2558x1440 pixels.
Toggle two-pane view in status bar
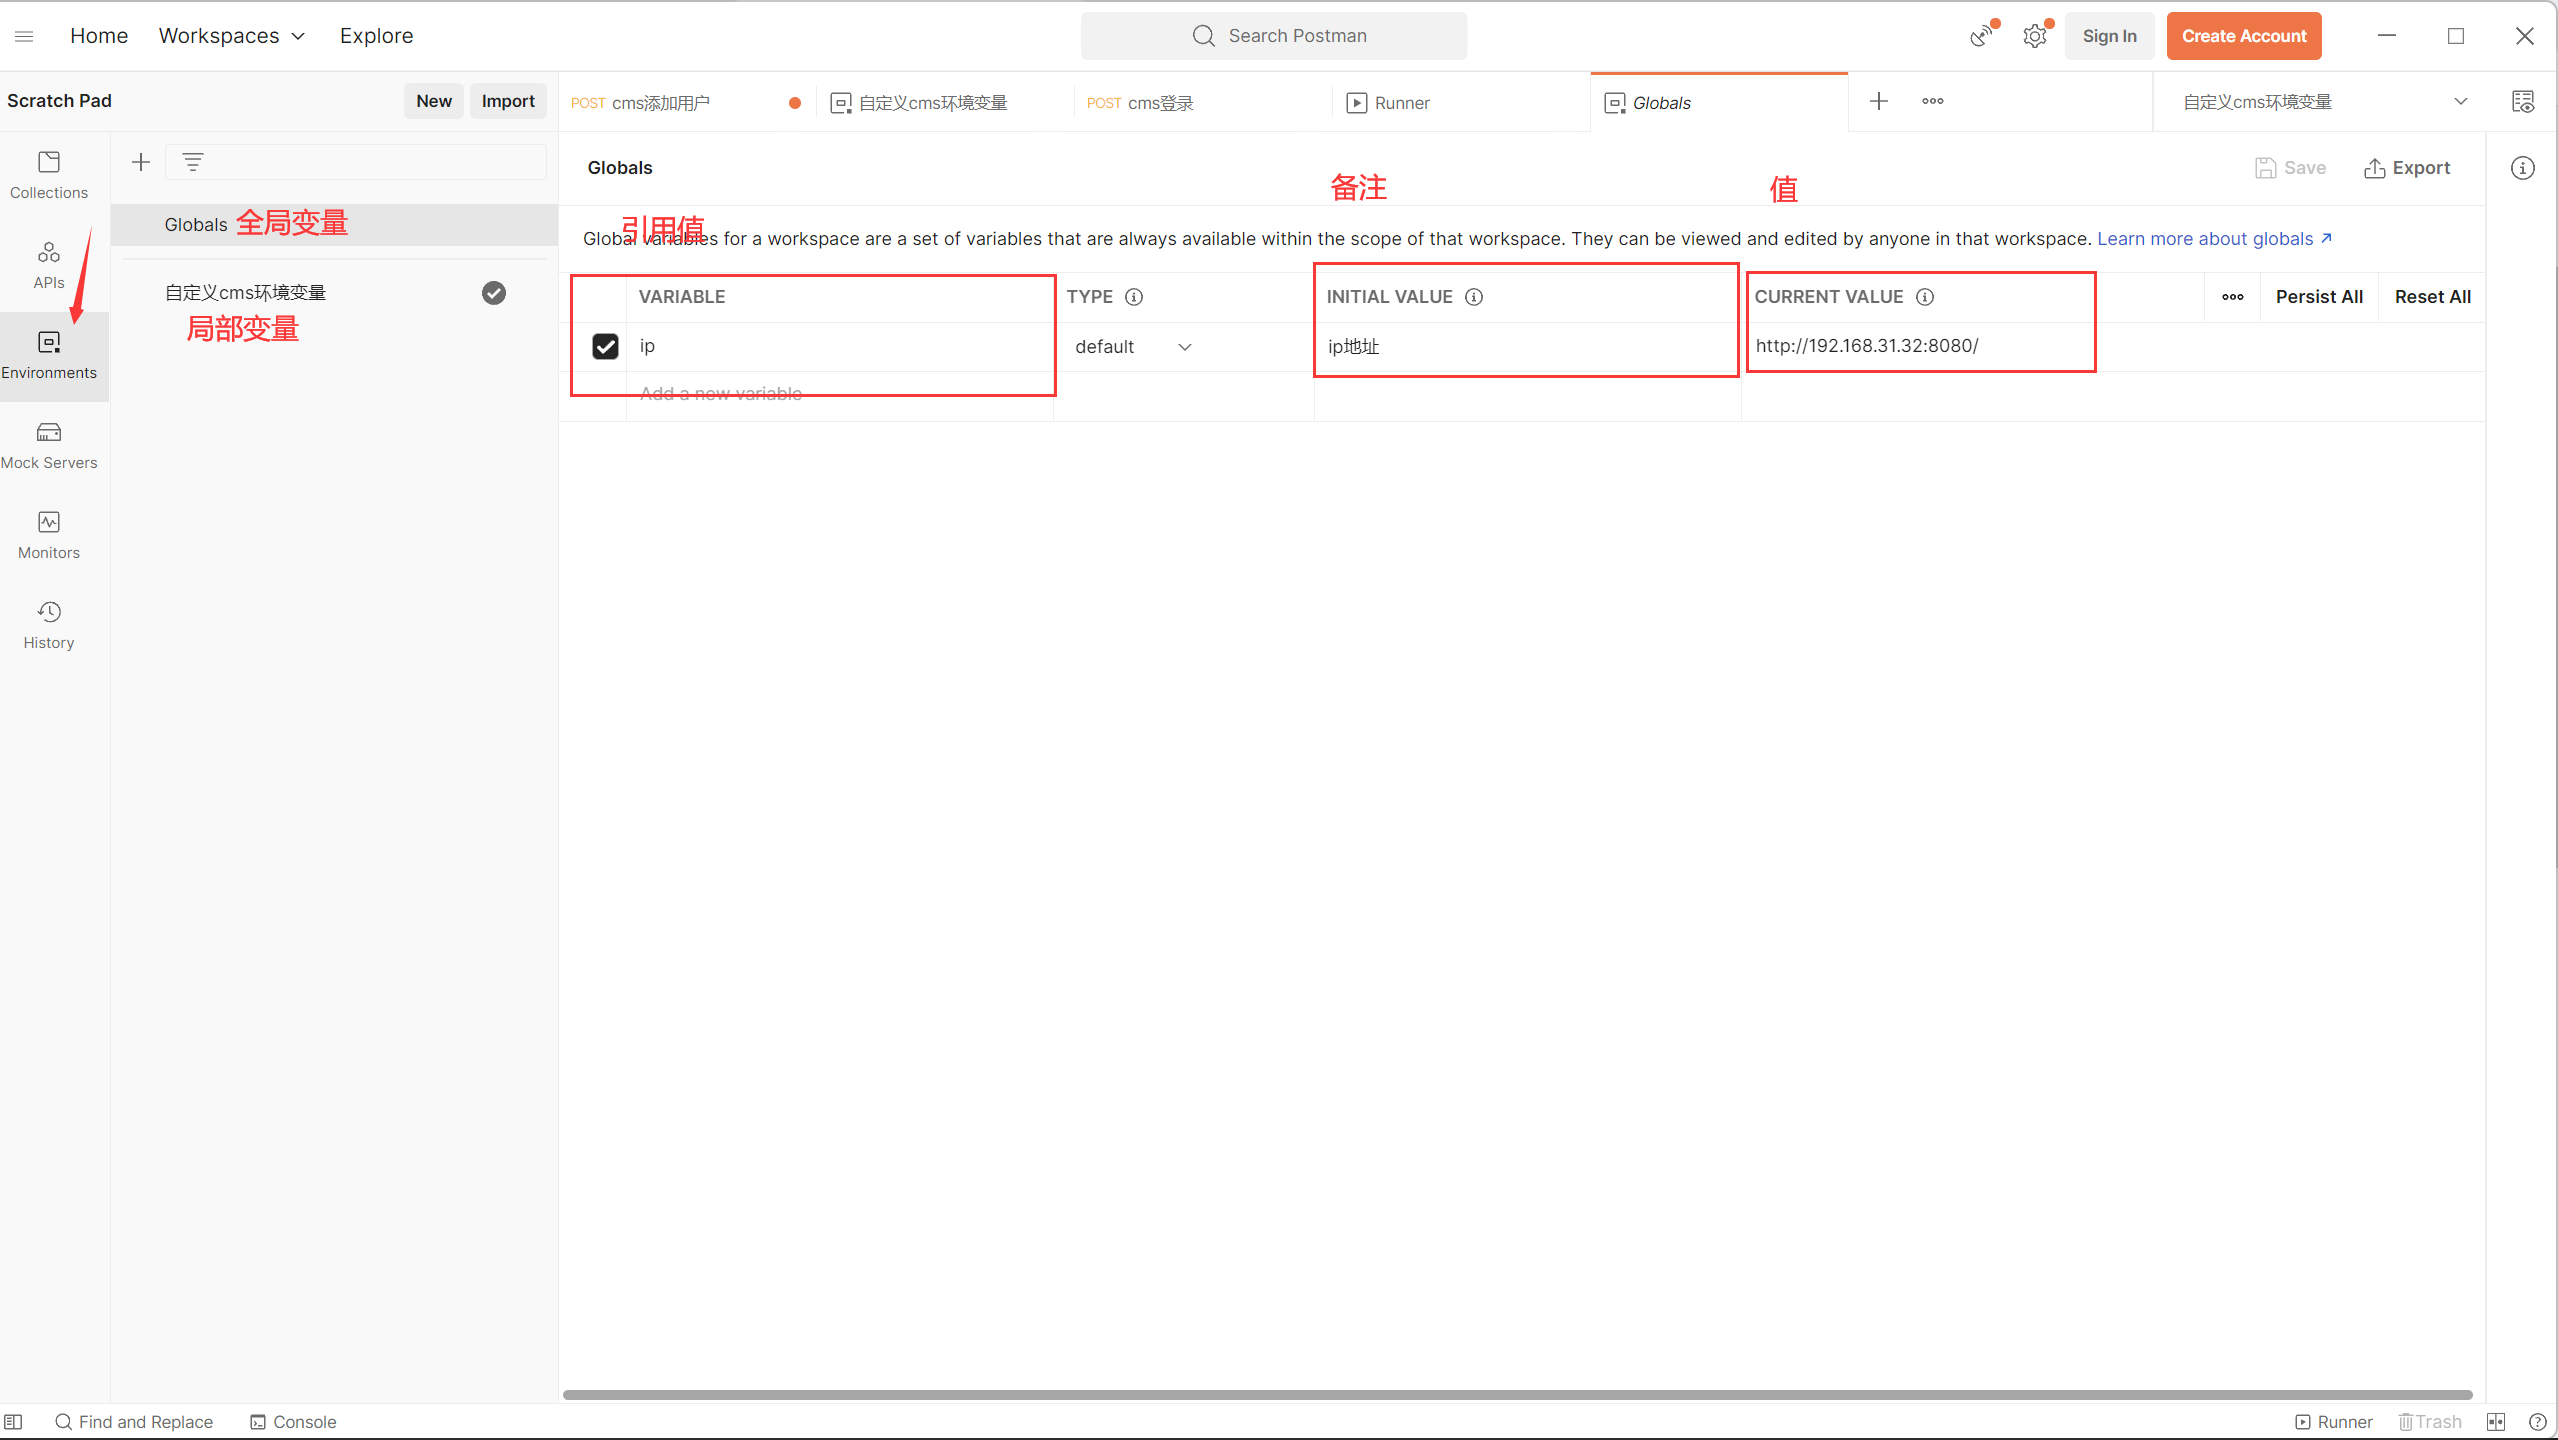tap(2496, 1422)
